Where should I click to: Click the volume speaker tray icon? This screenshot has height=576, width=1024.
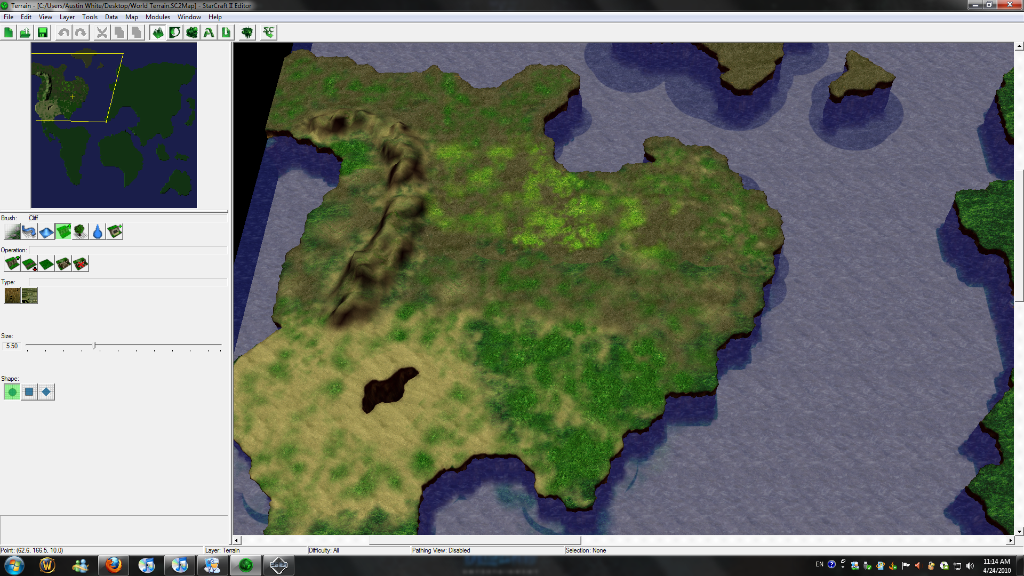click(970, 566)
